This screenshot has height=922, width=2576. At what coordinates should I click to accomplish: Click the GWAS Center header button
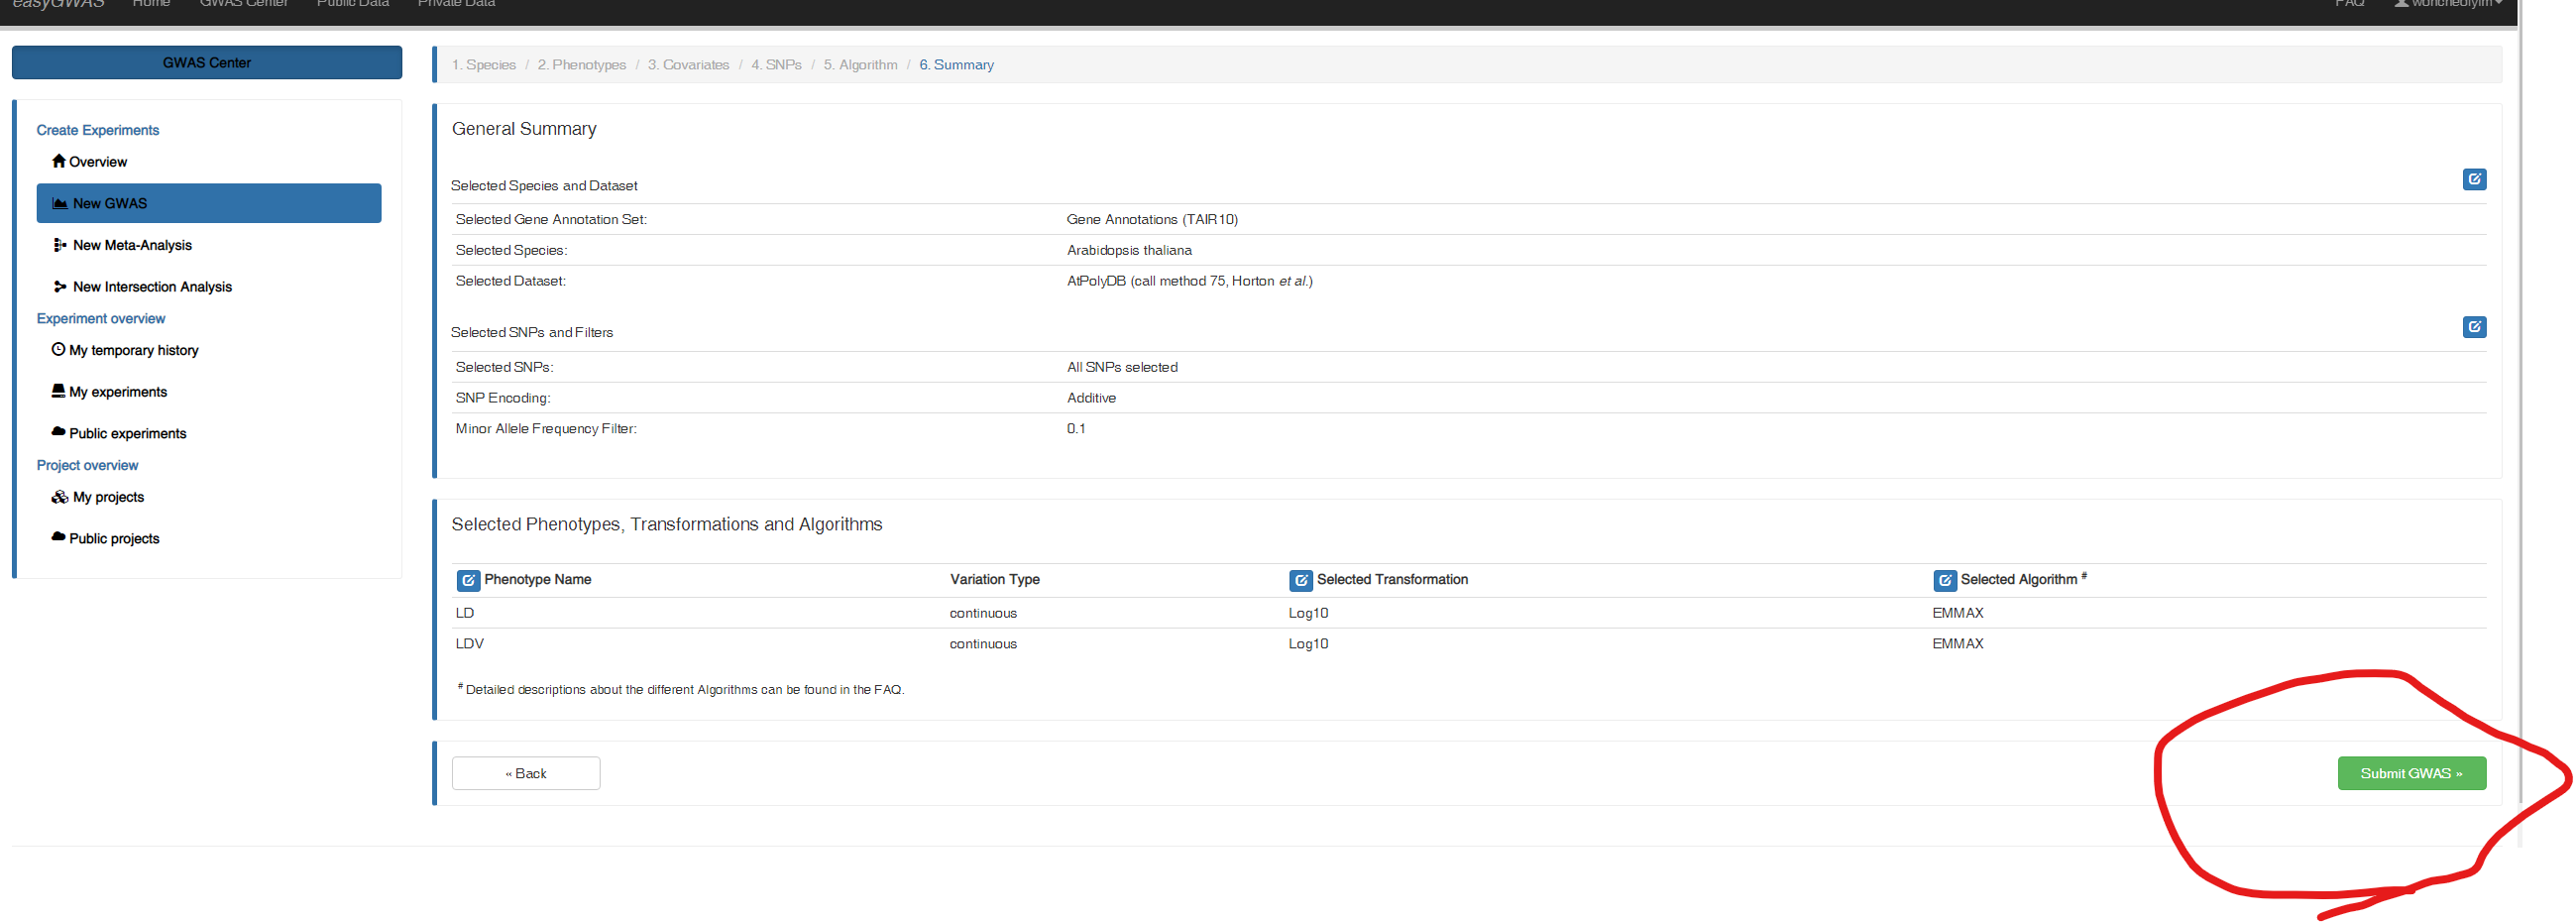pos(207,62)
